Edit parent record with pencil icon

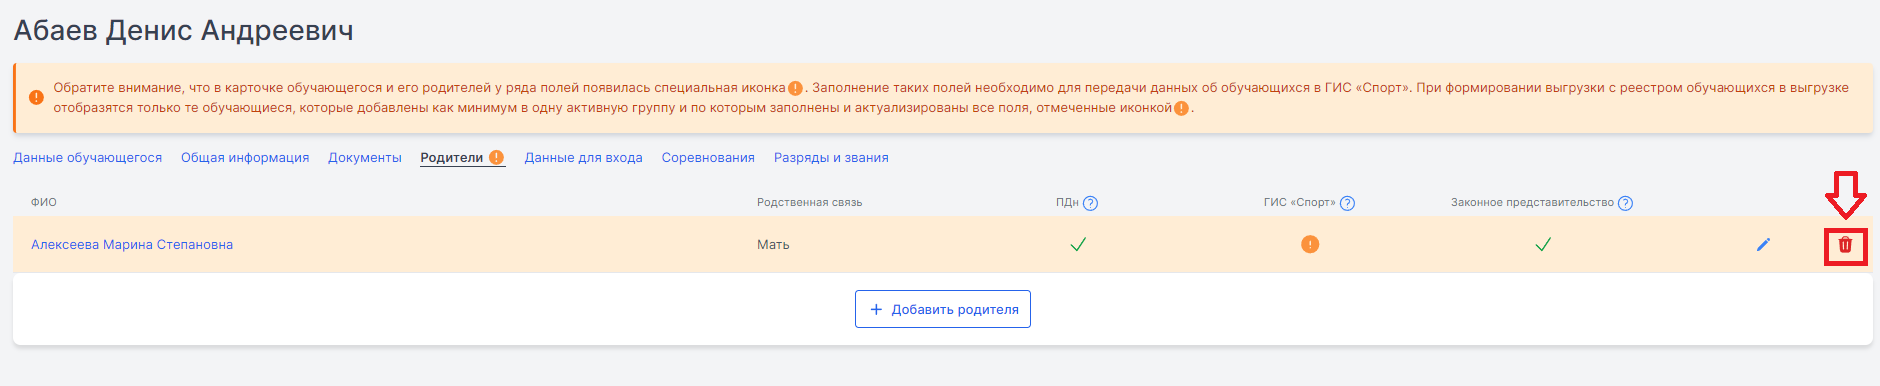click(x=1763, y=244)
